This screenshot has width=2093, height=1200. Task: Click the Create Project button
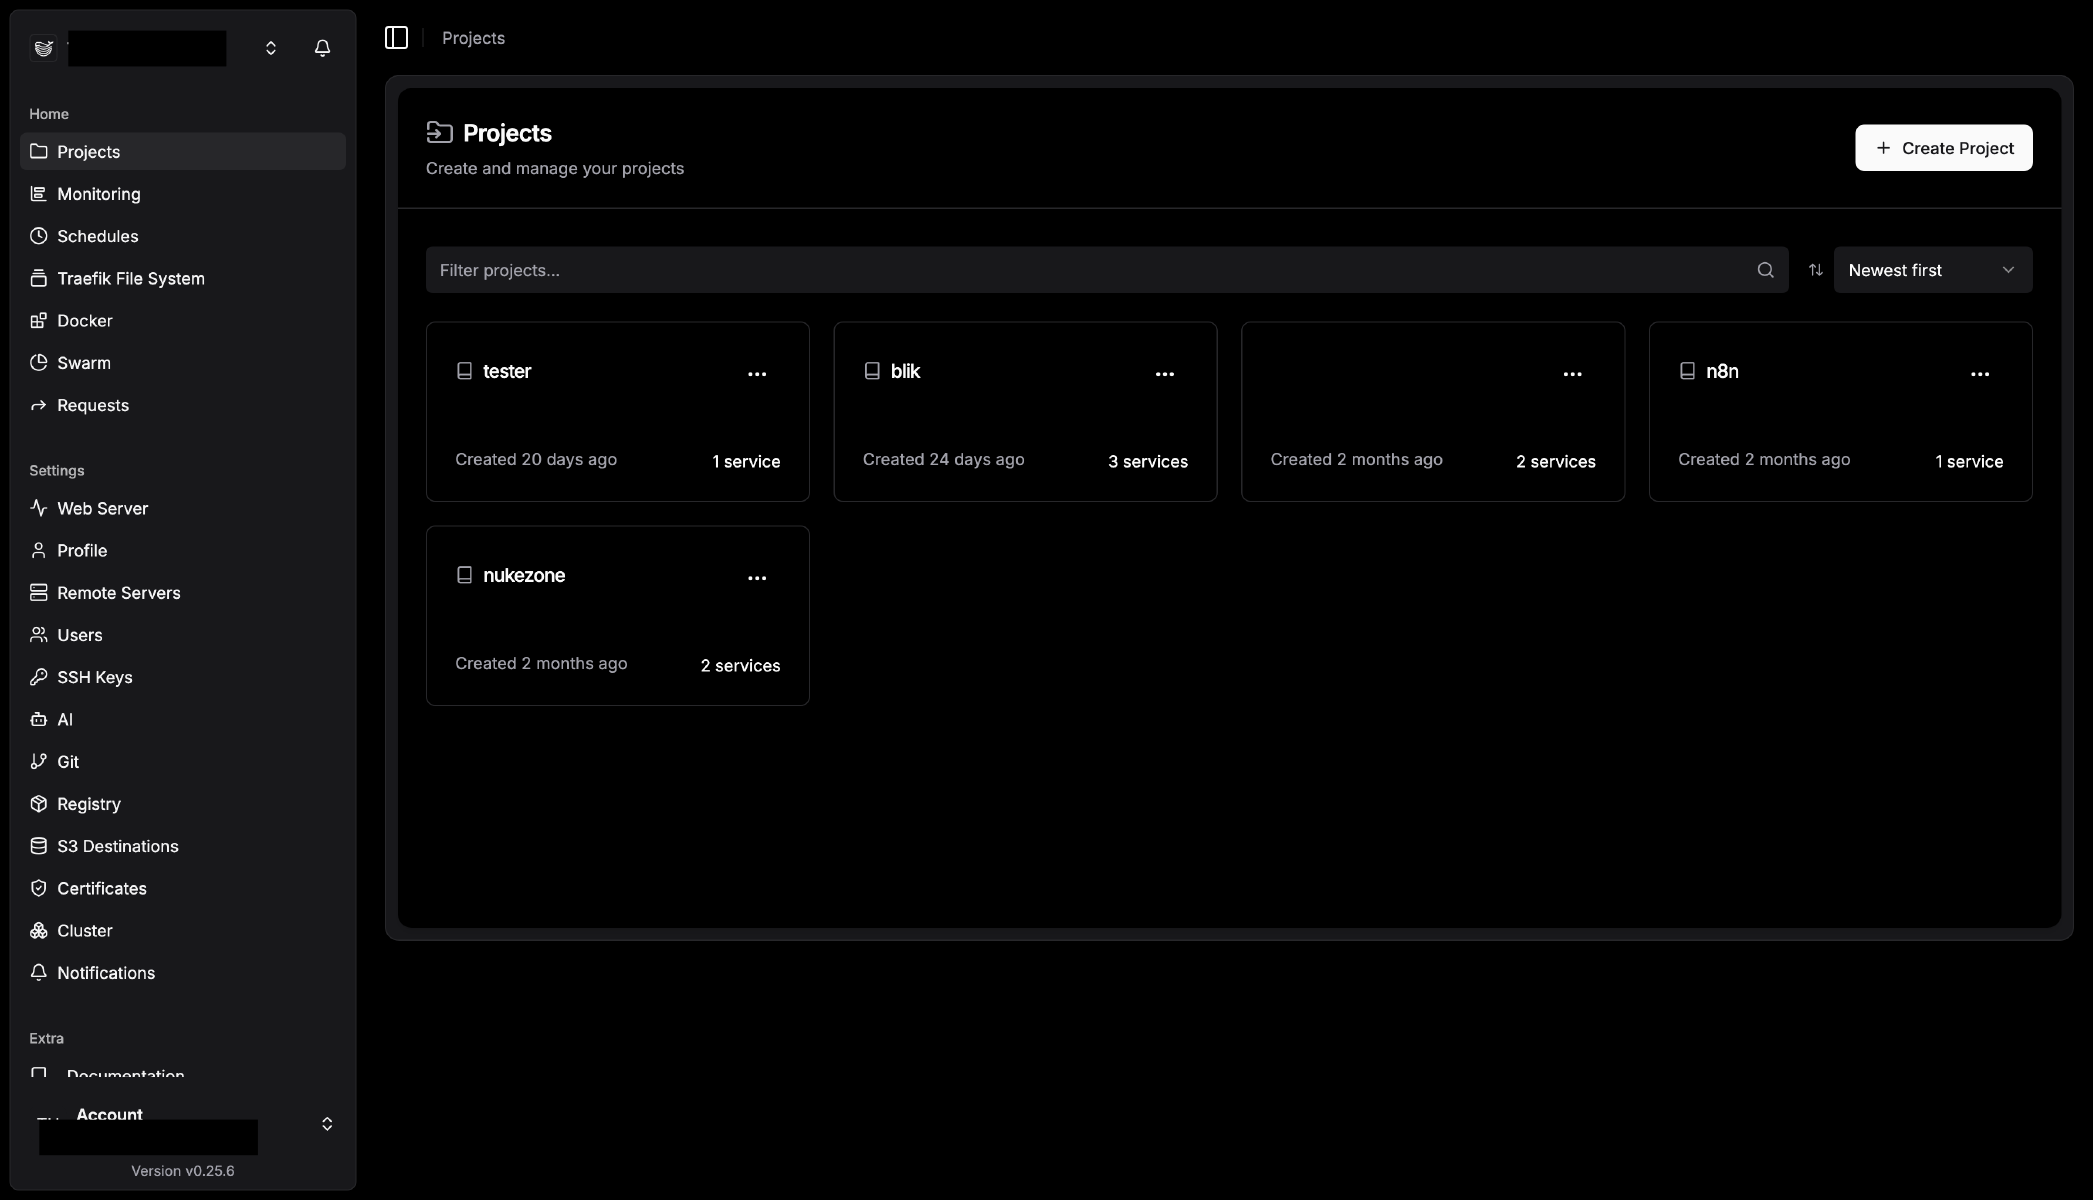tap(1943, 148)
